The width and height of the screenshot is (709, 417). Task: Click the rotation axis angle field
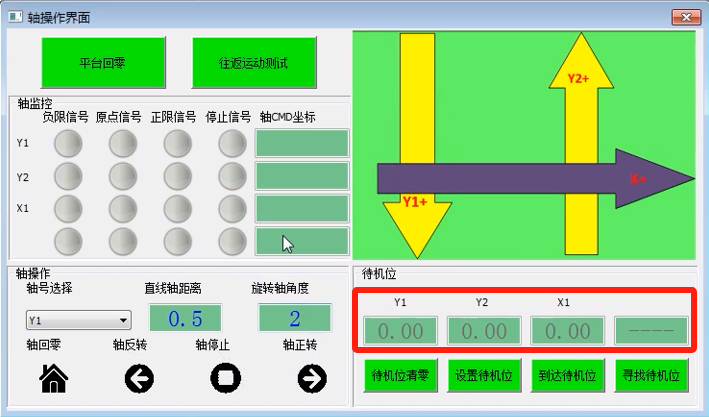pos(294,319)
